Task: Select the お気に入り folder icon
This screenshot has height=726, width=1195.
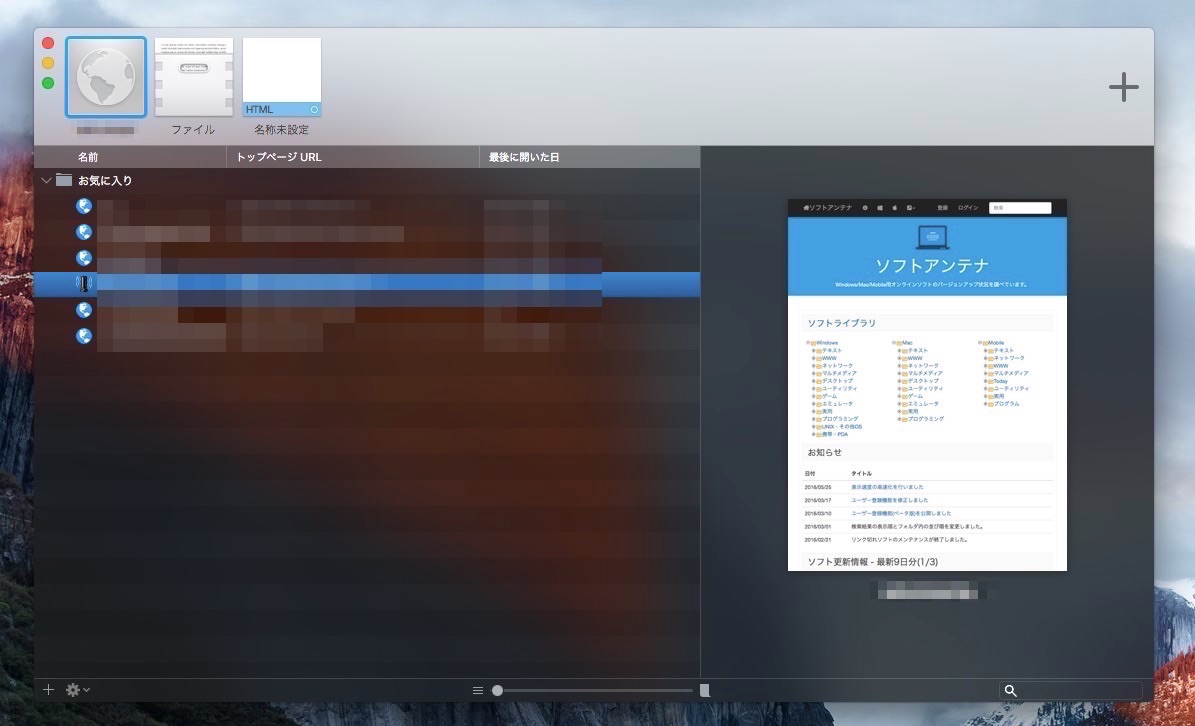Action: coord(64,180)
